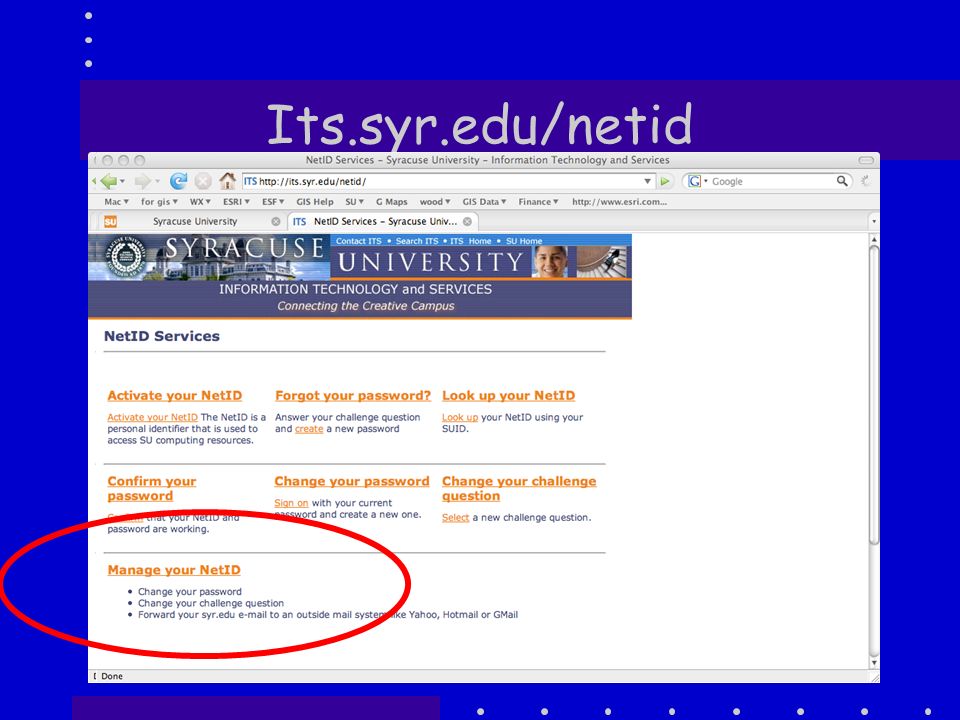Close the NetID Services tab
Screen dimensions: 960x720
[x=467, y=221]
